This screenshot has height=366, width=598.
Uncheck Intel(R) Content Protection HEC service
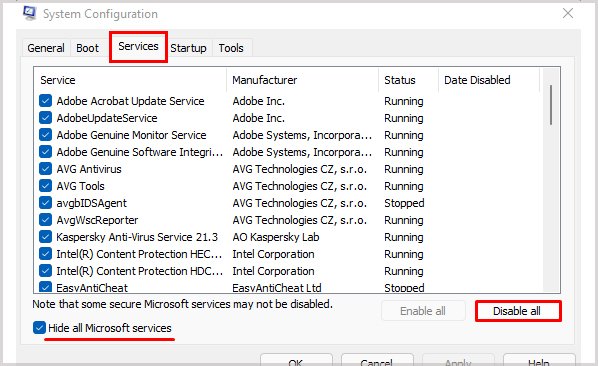tap(45, 254)
